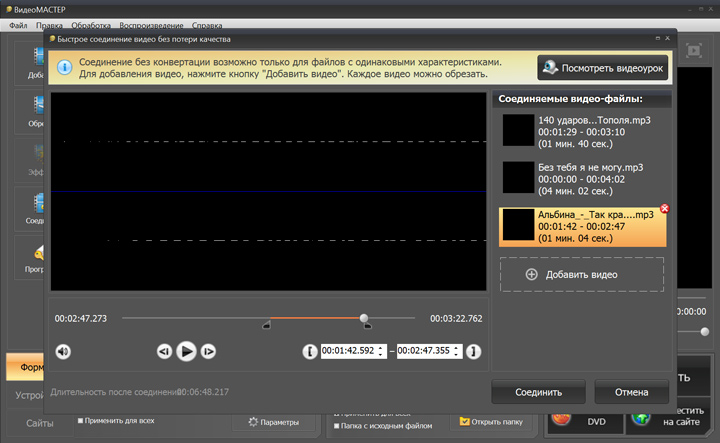Click the orange trimmed segment of the timeline
Screen dimensions: 720x443
click(315, 318)
